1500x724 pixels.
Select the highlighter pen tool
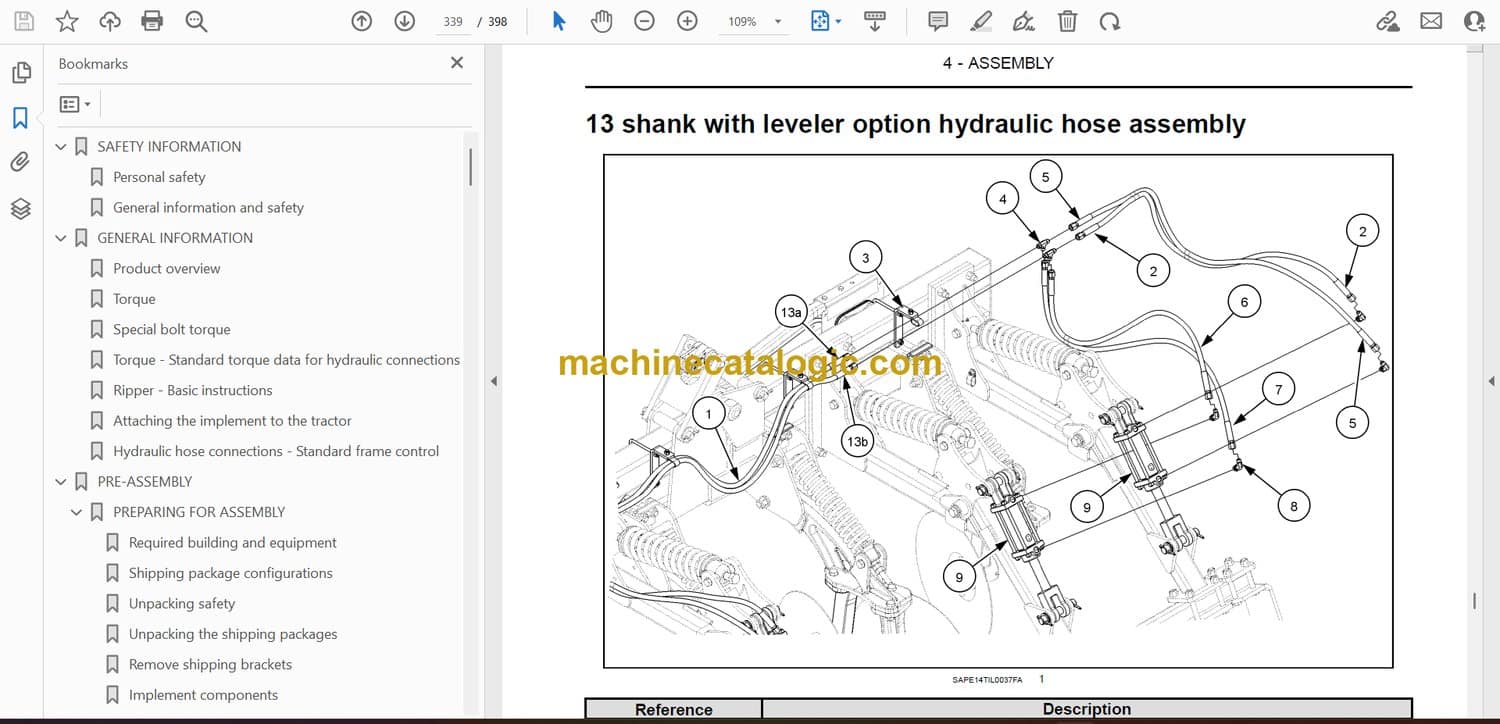point(981,21)
